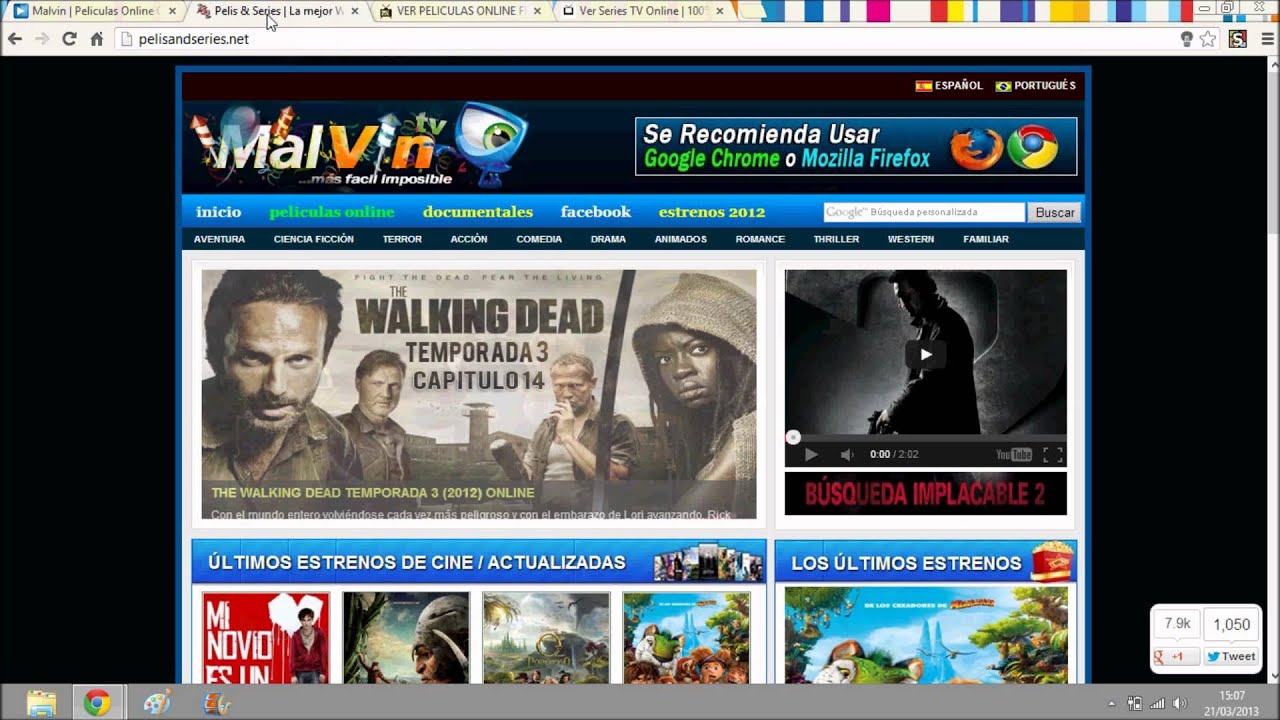The image size is (1280, 720).
Task: Click the Buscar search button
Action: tap(1054, 212)
